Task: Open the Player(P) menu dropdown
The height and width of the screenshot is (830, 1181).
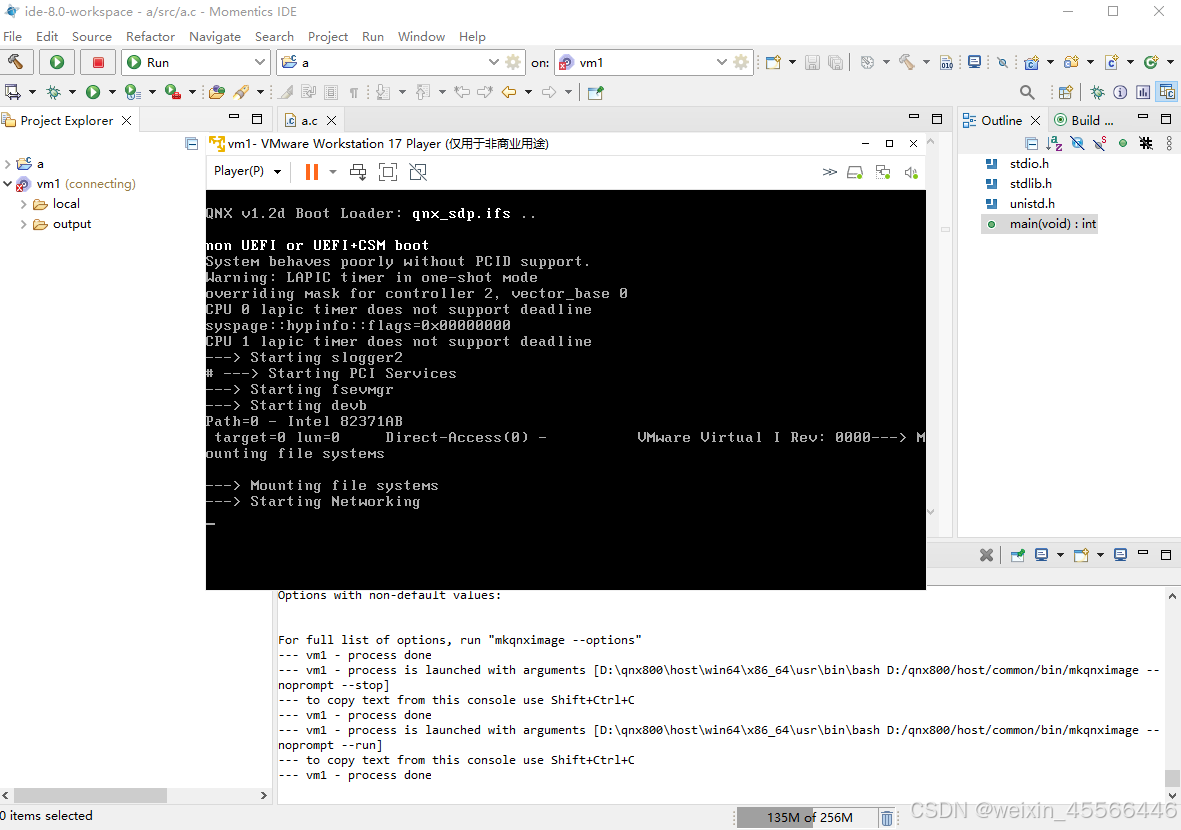Action: click(247, 171)
